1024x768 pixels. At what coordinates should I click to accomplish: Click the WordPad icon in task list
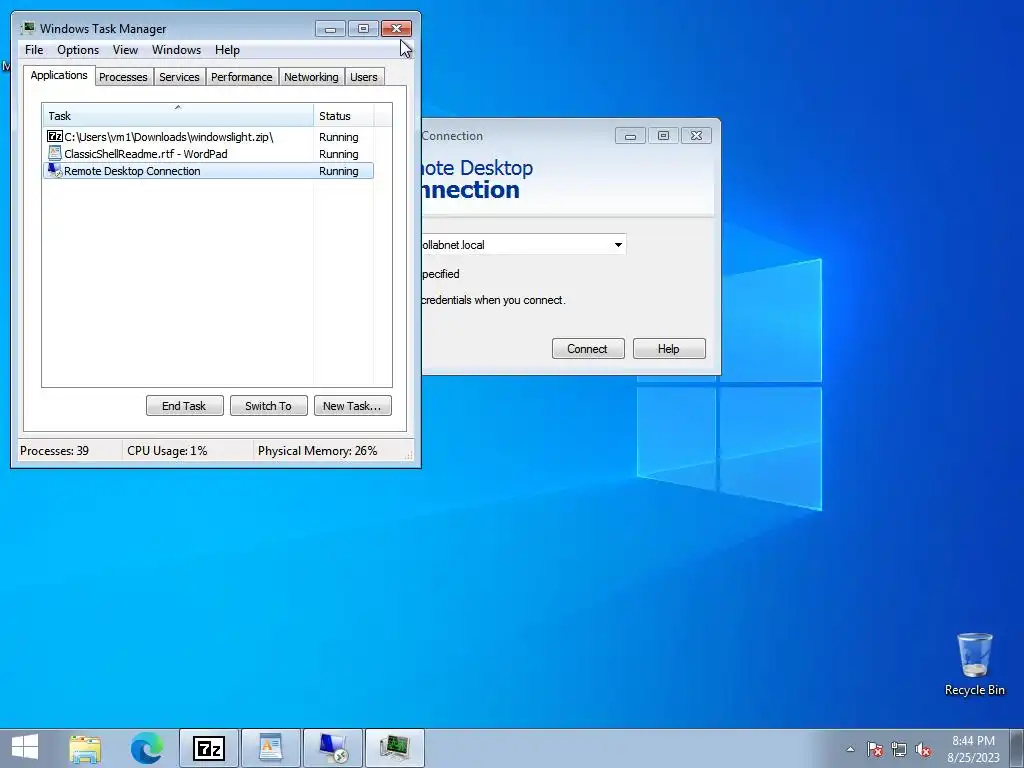tap(55, 153)
